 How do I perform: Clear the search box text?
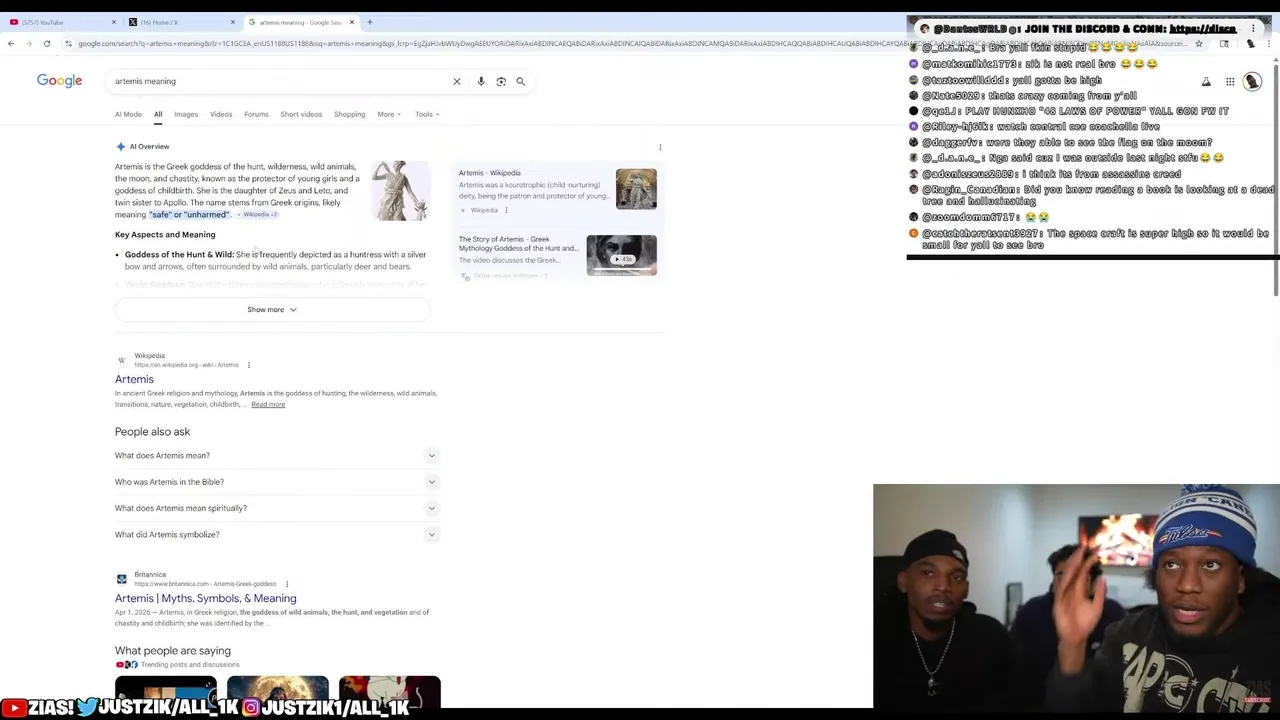pyautogui.click(x=457, y=81)
